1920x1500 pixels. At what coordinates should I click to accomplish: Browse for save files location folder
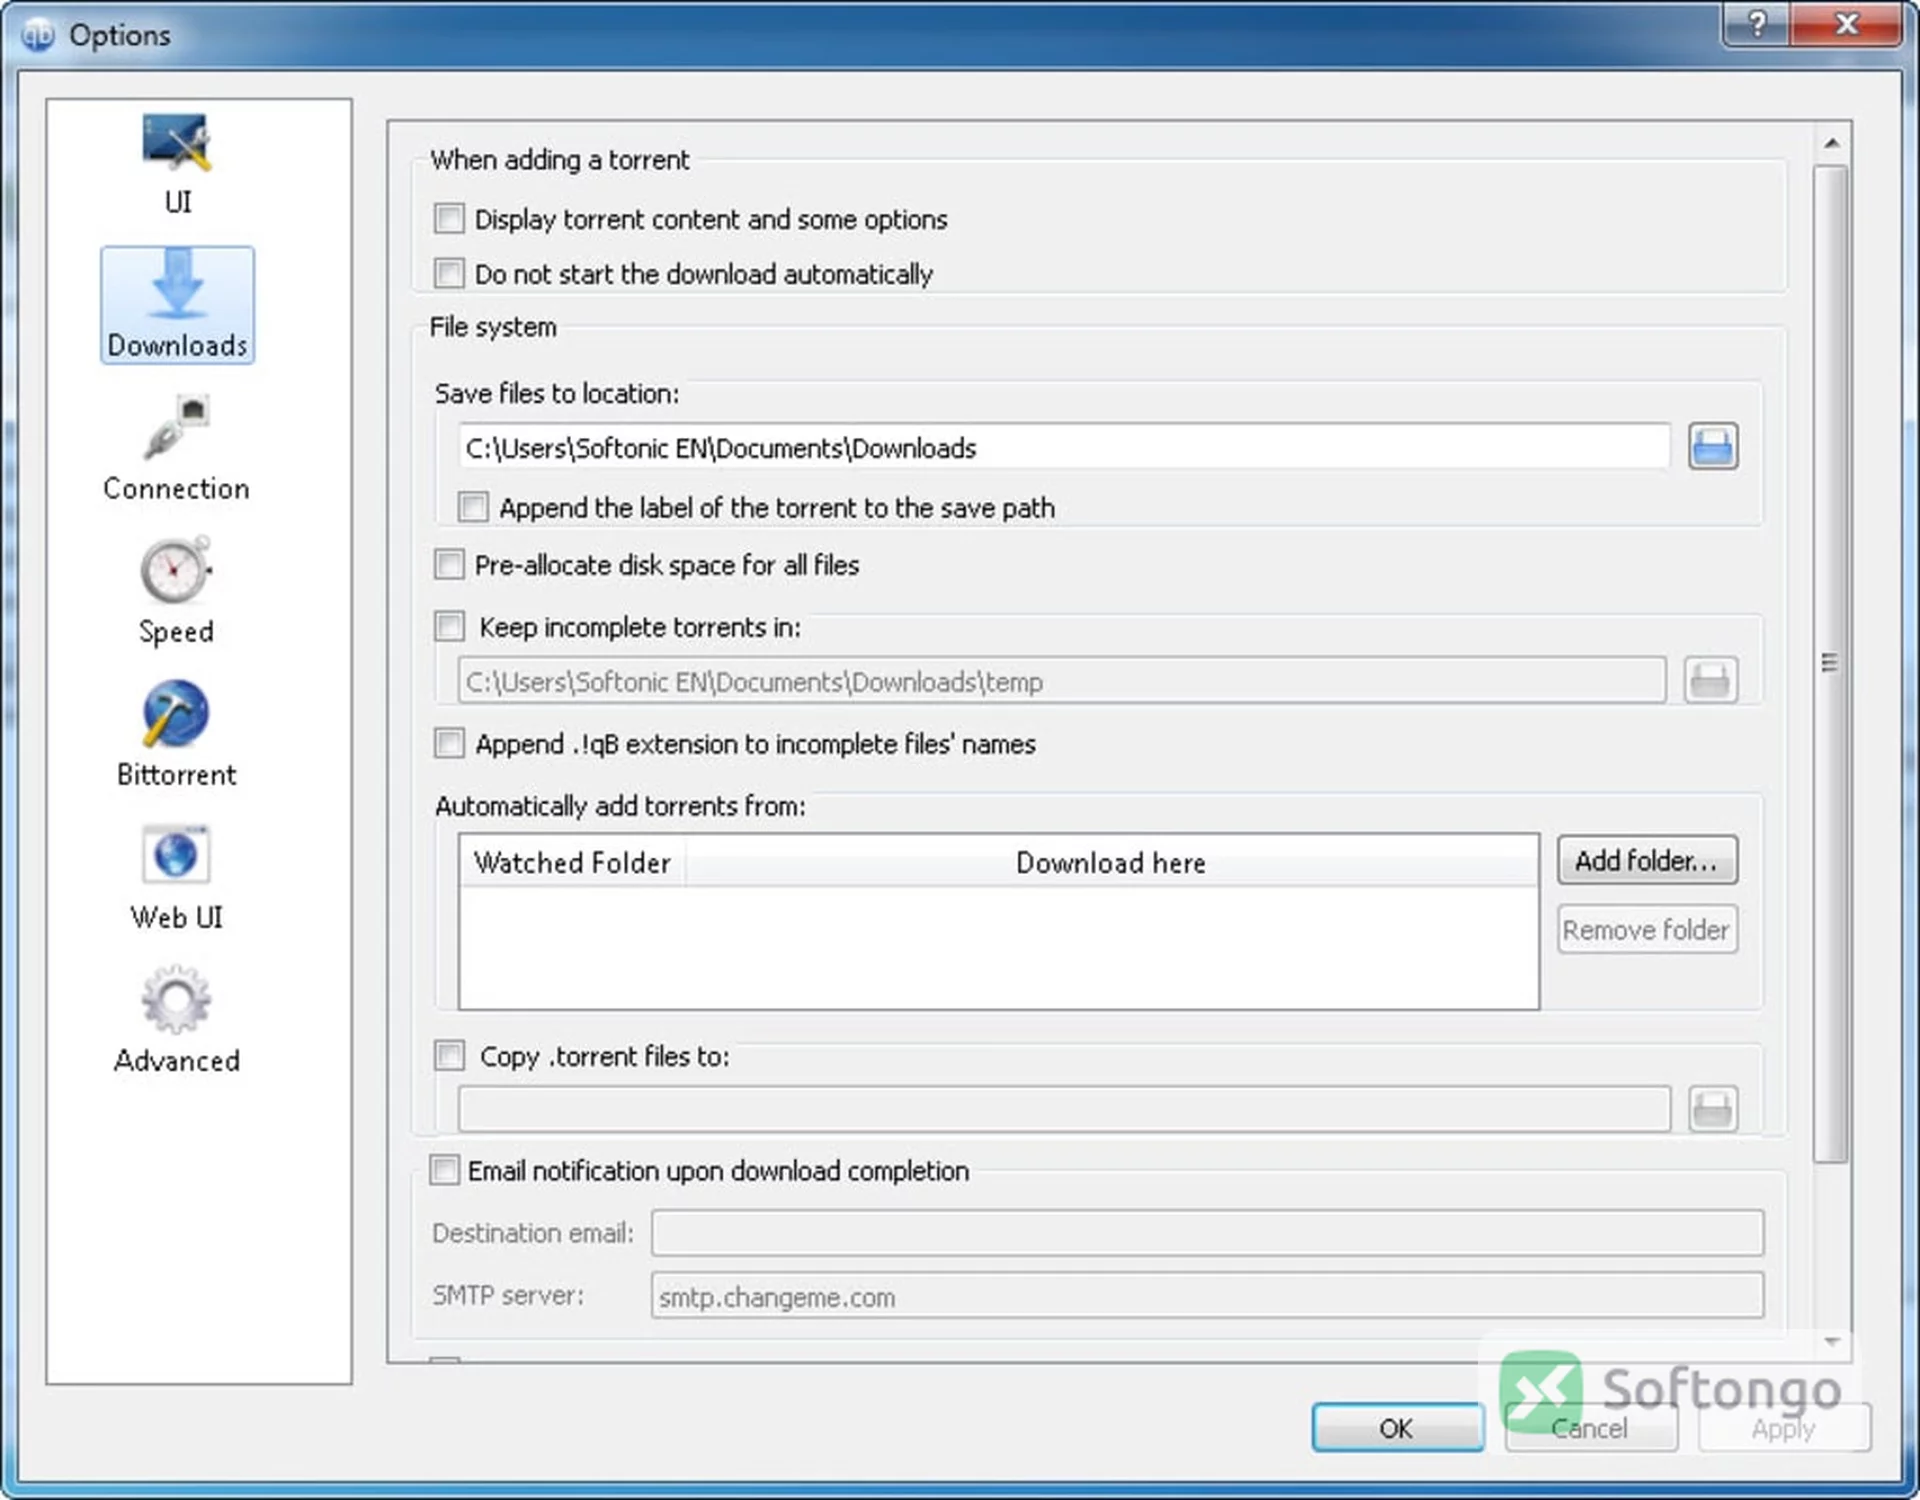(x=1713, y=446)
